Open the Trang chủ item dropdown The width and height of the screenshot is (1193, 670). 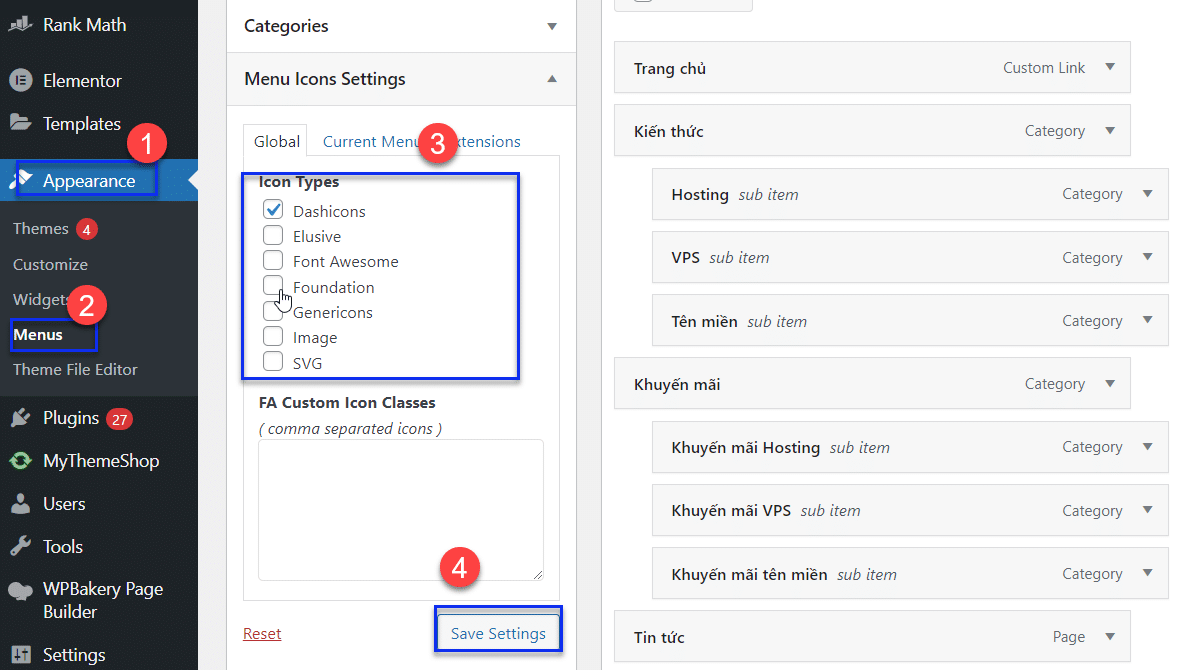tap(1109, 67)
